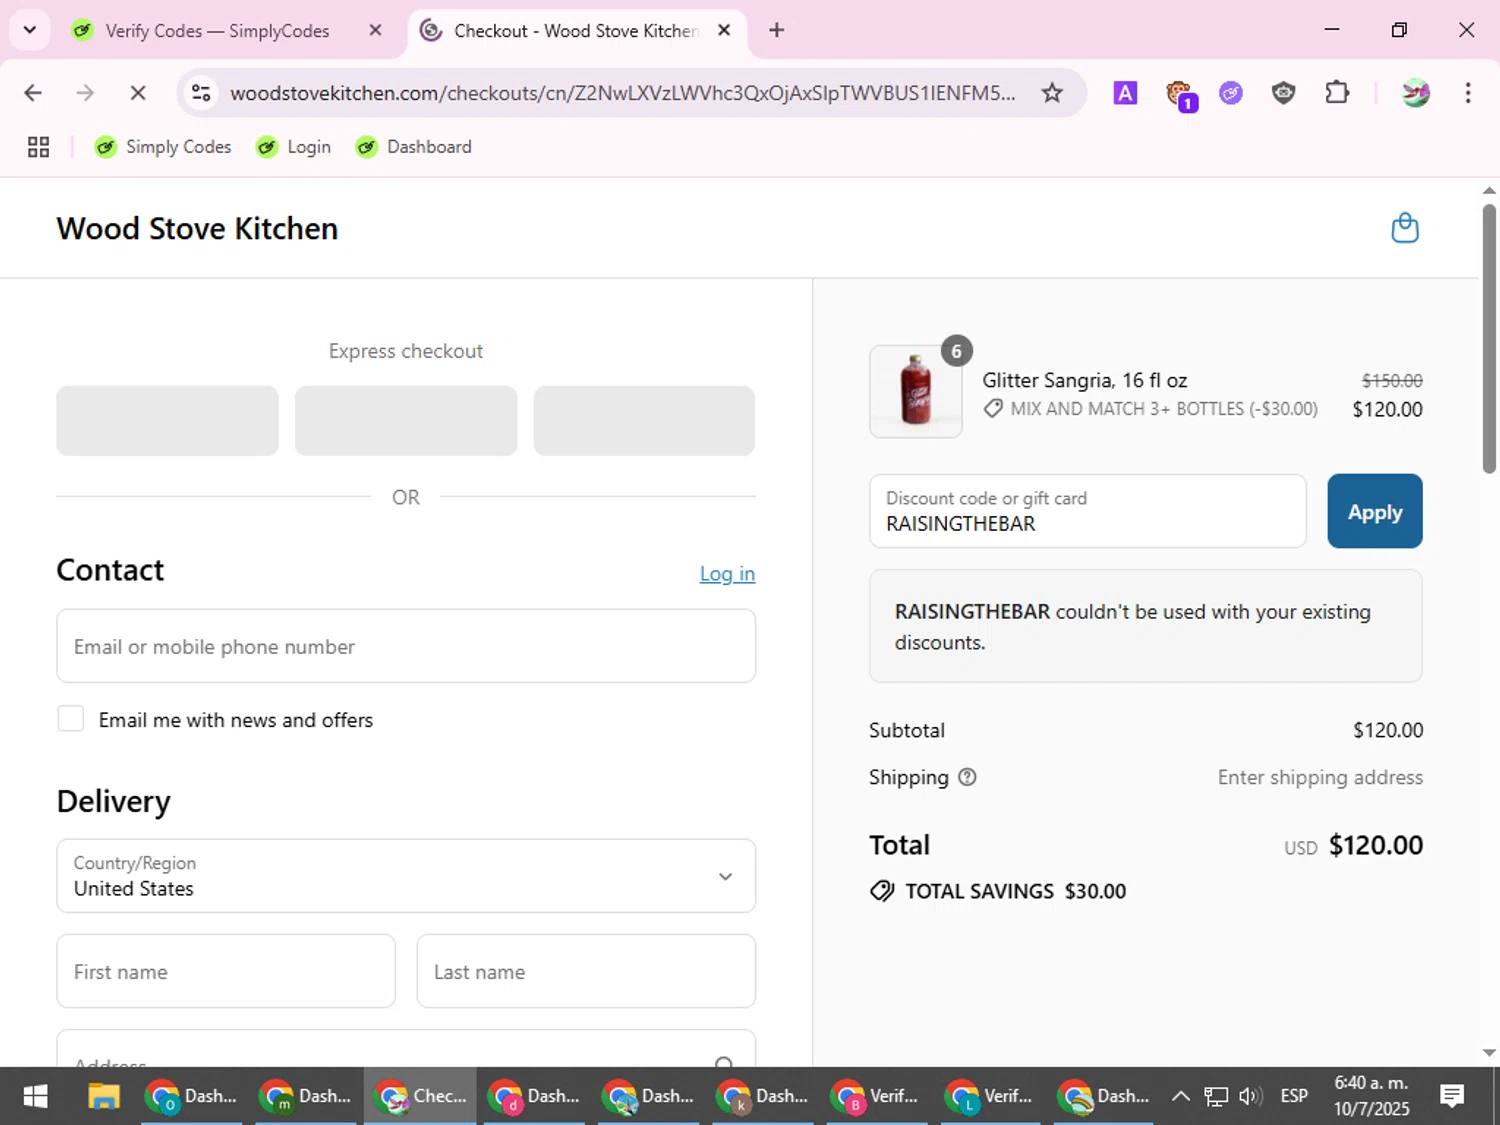The image size is (1500, 1125).
Task: Click the page vertical scrollbar
Action: (1489, 338)
